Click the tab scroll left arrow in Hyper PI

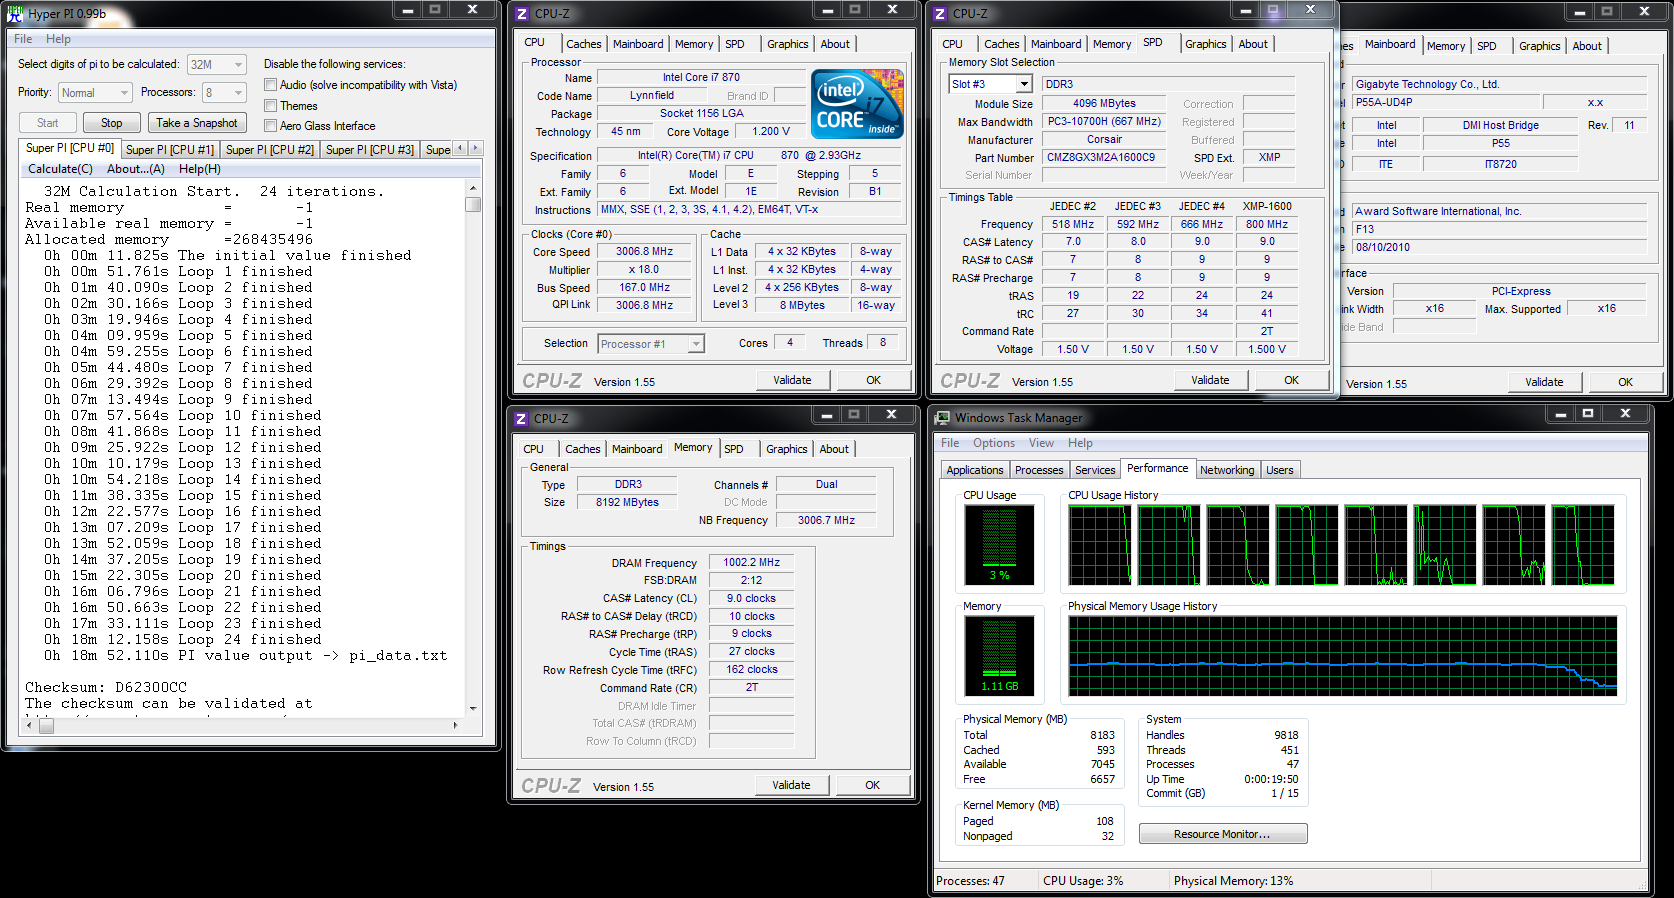point(460,148)
